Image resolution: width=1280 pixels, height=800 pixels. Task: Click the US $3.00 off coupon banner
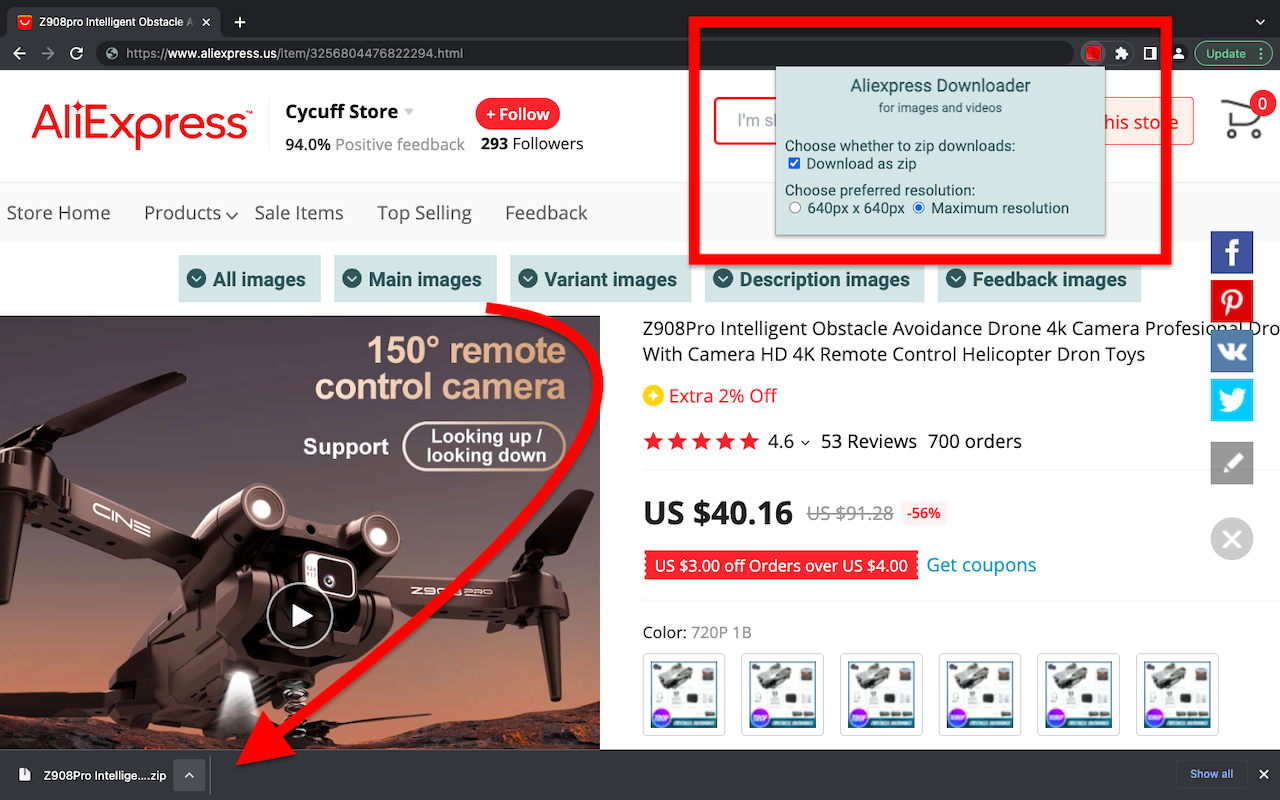coord(781,566)
